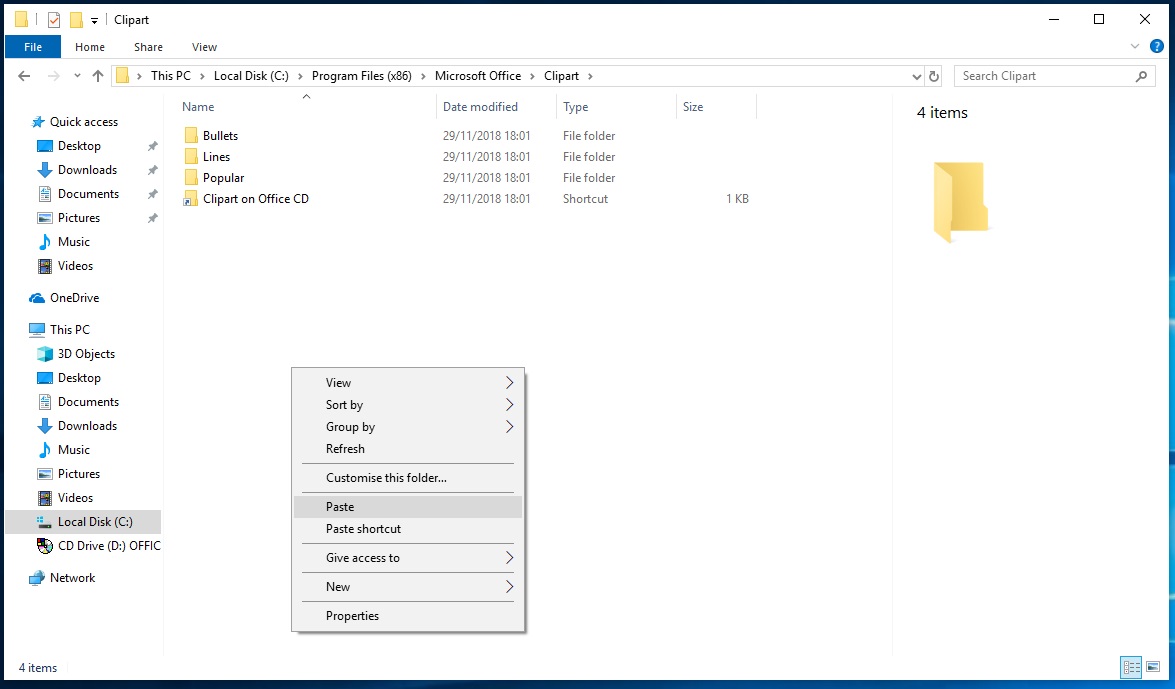Expand the New submenu in context menu
Image resolution: width=1175 pixels, height=689 pixels.
509,587
